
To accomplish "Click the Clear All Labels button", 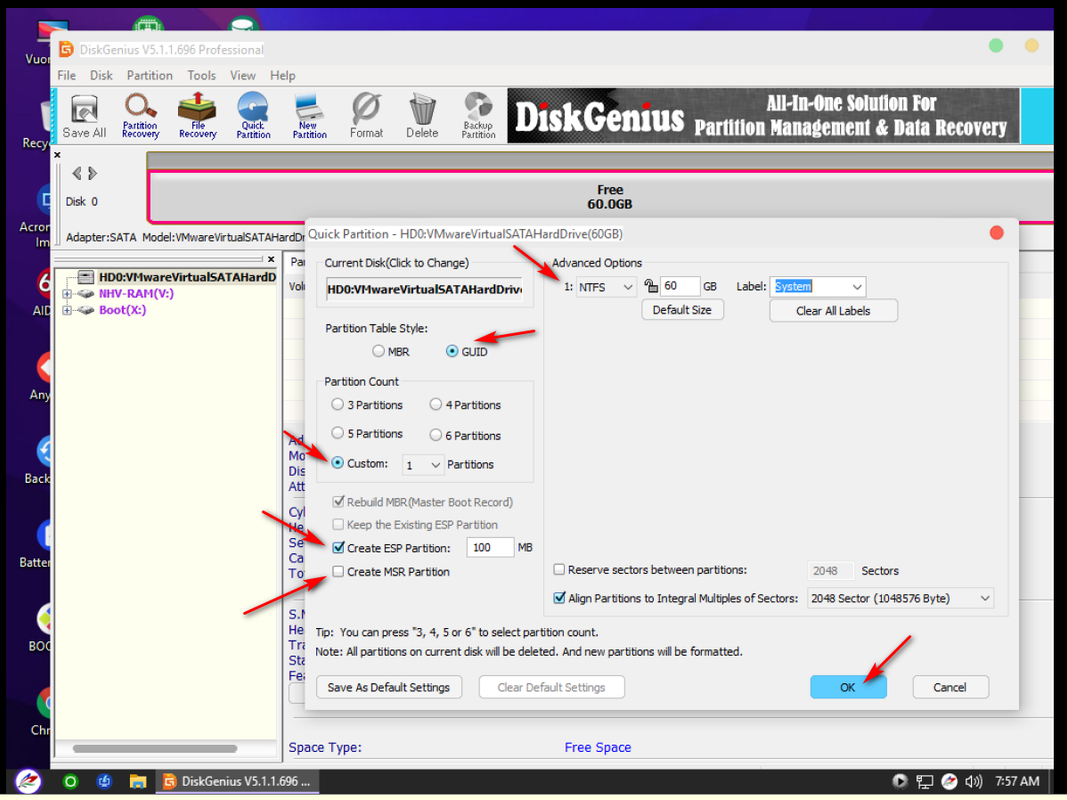I will click(833, 310).
